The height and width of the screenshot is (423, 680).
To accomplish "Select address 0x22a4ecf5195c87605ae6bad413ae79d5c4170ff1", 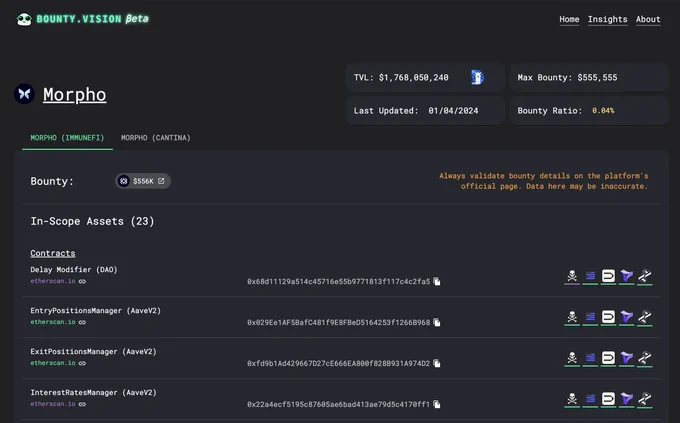I will (339, 404).
